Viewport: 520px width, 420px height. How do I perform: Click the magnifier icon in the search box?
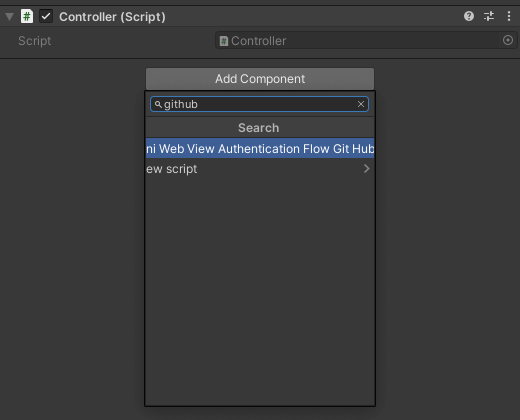coord(158,105)
